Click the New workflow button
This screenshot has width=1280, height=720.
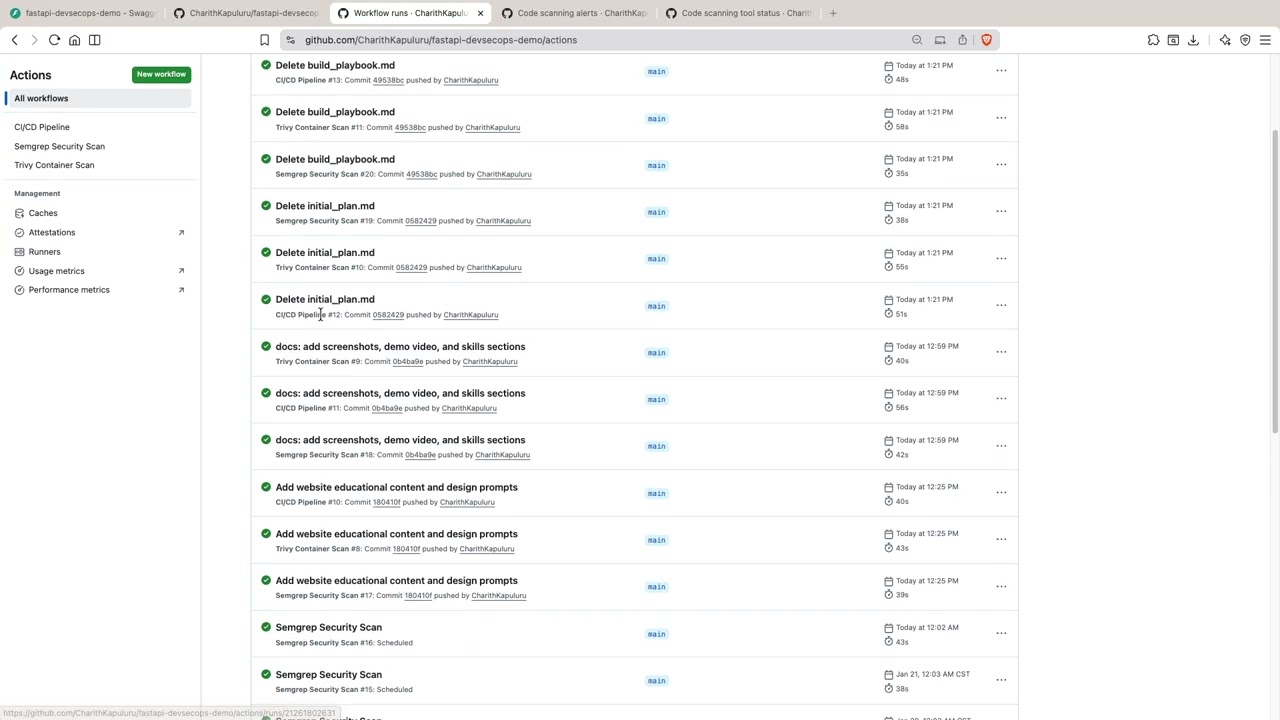coord(161,74)
